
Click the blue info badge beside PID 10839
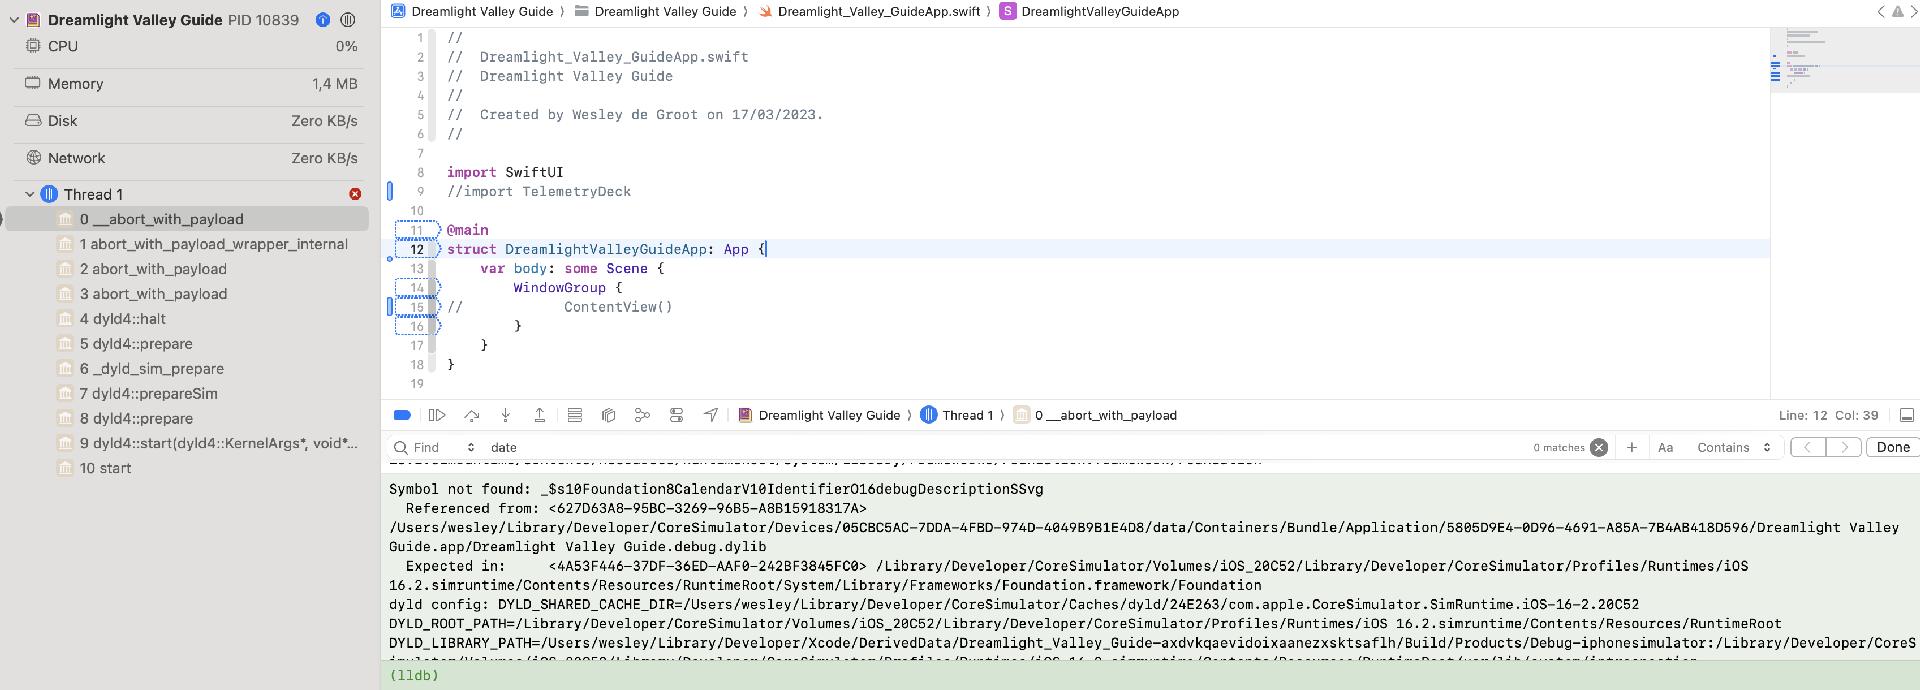click(x=322, y=19)
